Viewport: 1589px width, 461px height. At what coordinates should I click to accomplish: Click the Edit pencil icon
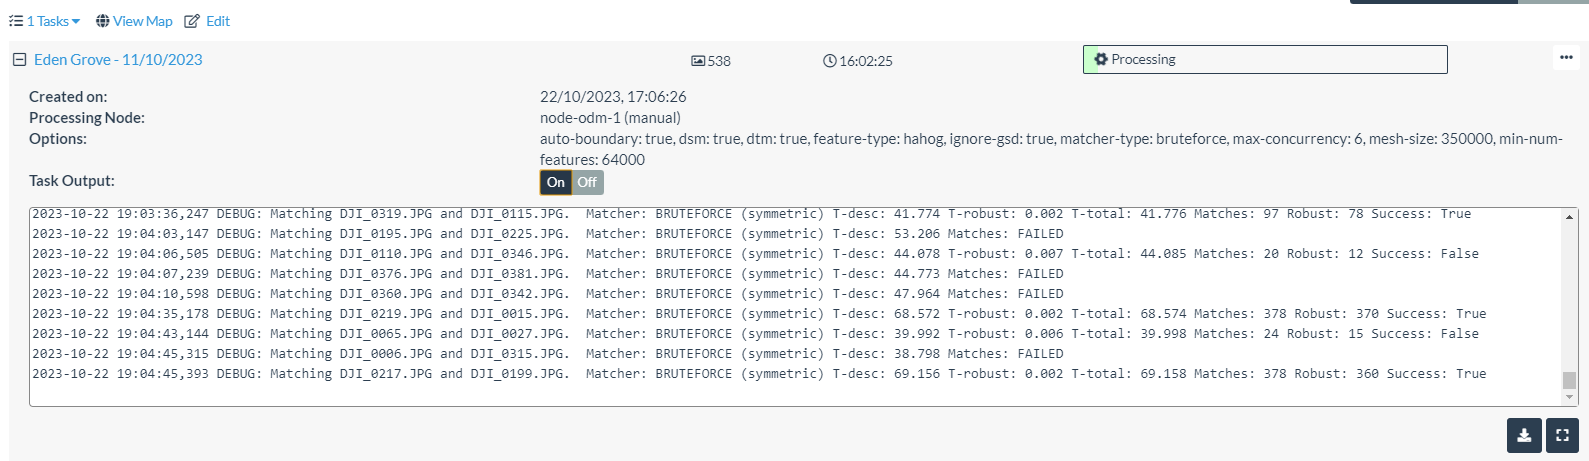(192, 21)
